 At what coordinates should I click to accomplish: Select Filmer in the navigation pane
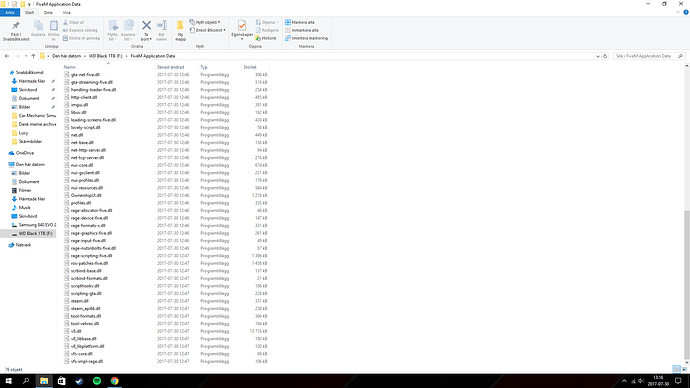tap(25, 190)
